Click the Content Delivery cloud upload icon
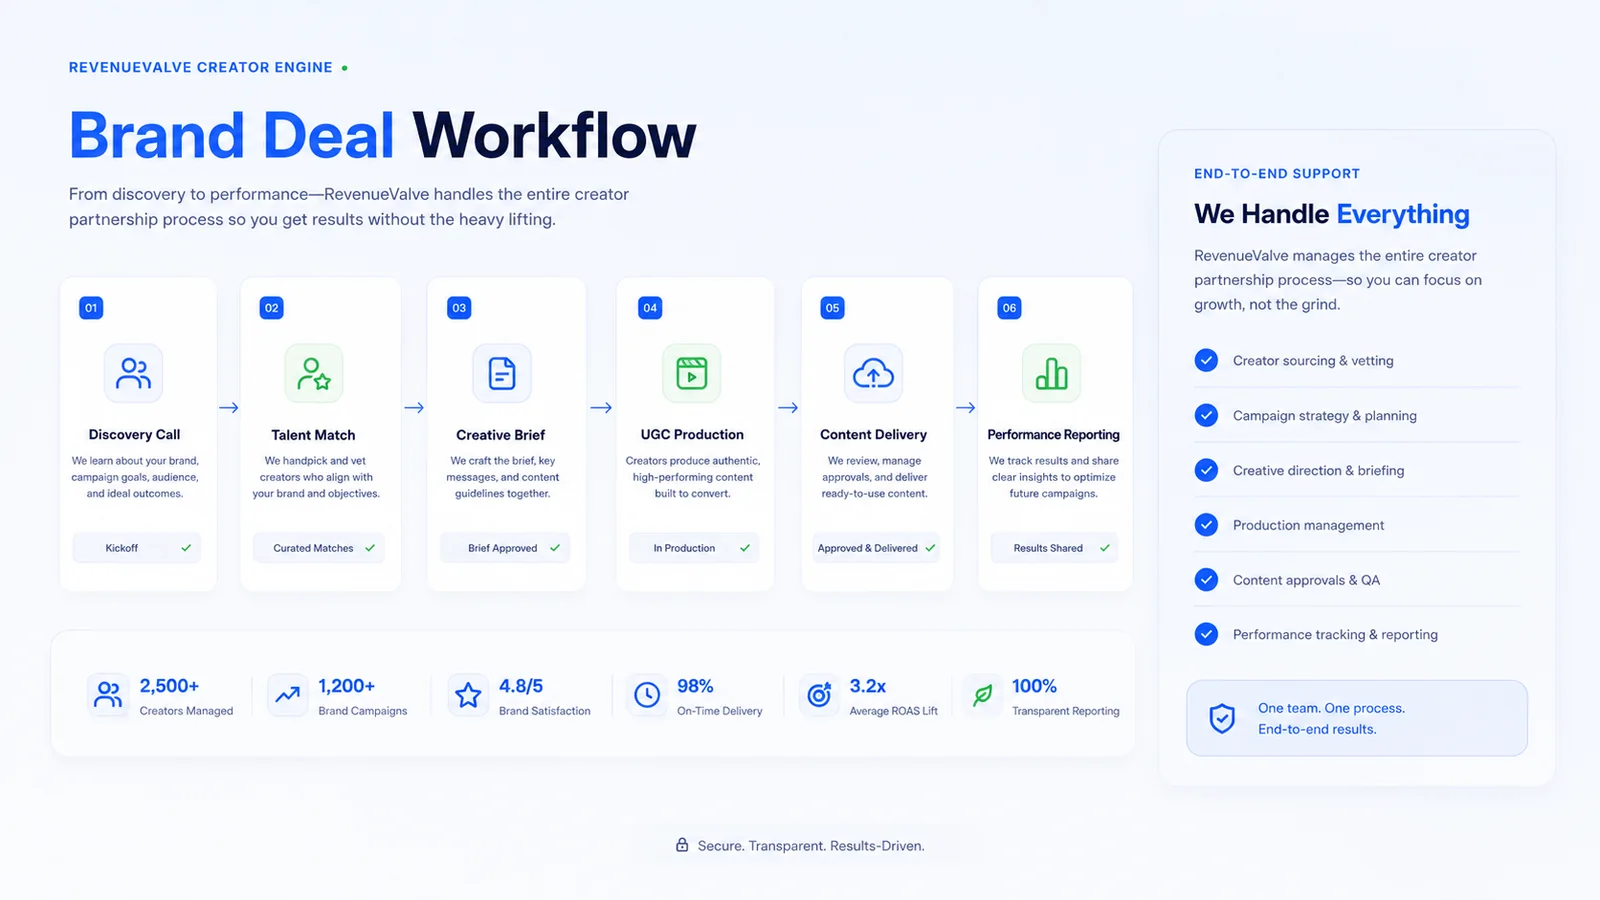 tap(873, 373)
